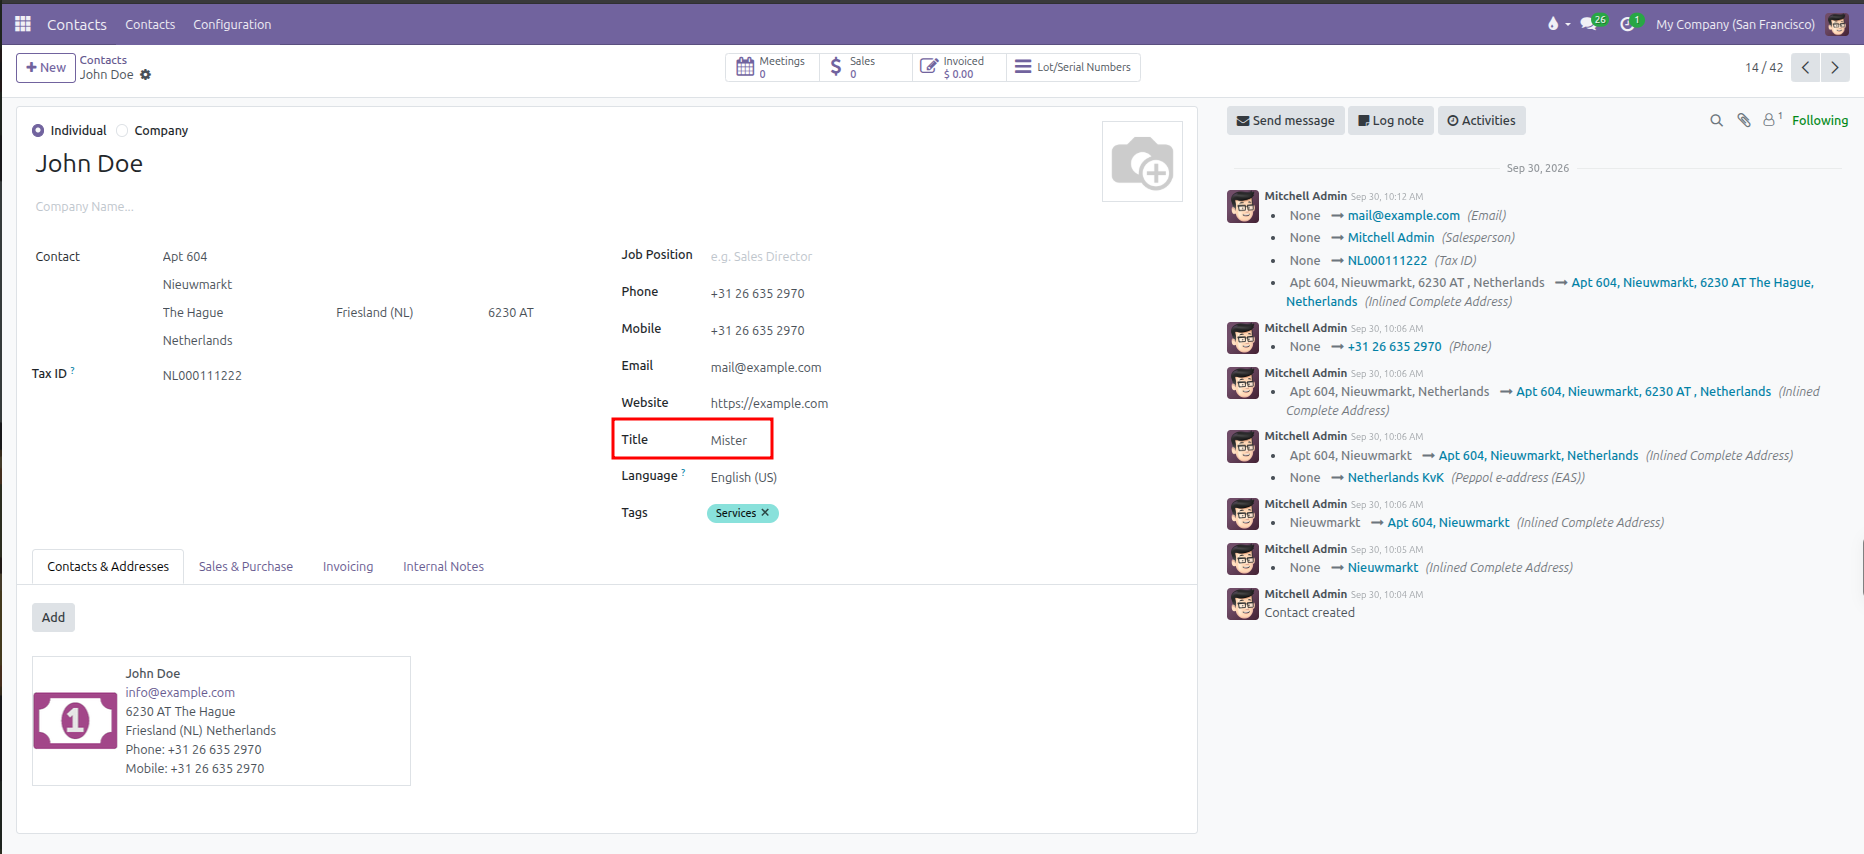Toggle the Following button
The width and height of the screenshot is (1864, 854).
pyautogui.click(x=1820, y=121)
